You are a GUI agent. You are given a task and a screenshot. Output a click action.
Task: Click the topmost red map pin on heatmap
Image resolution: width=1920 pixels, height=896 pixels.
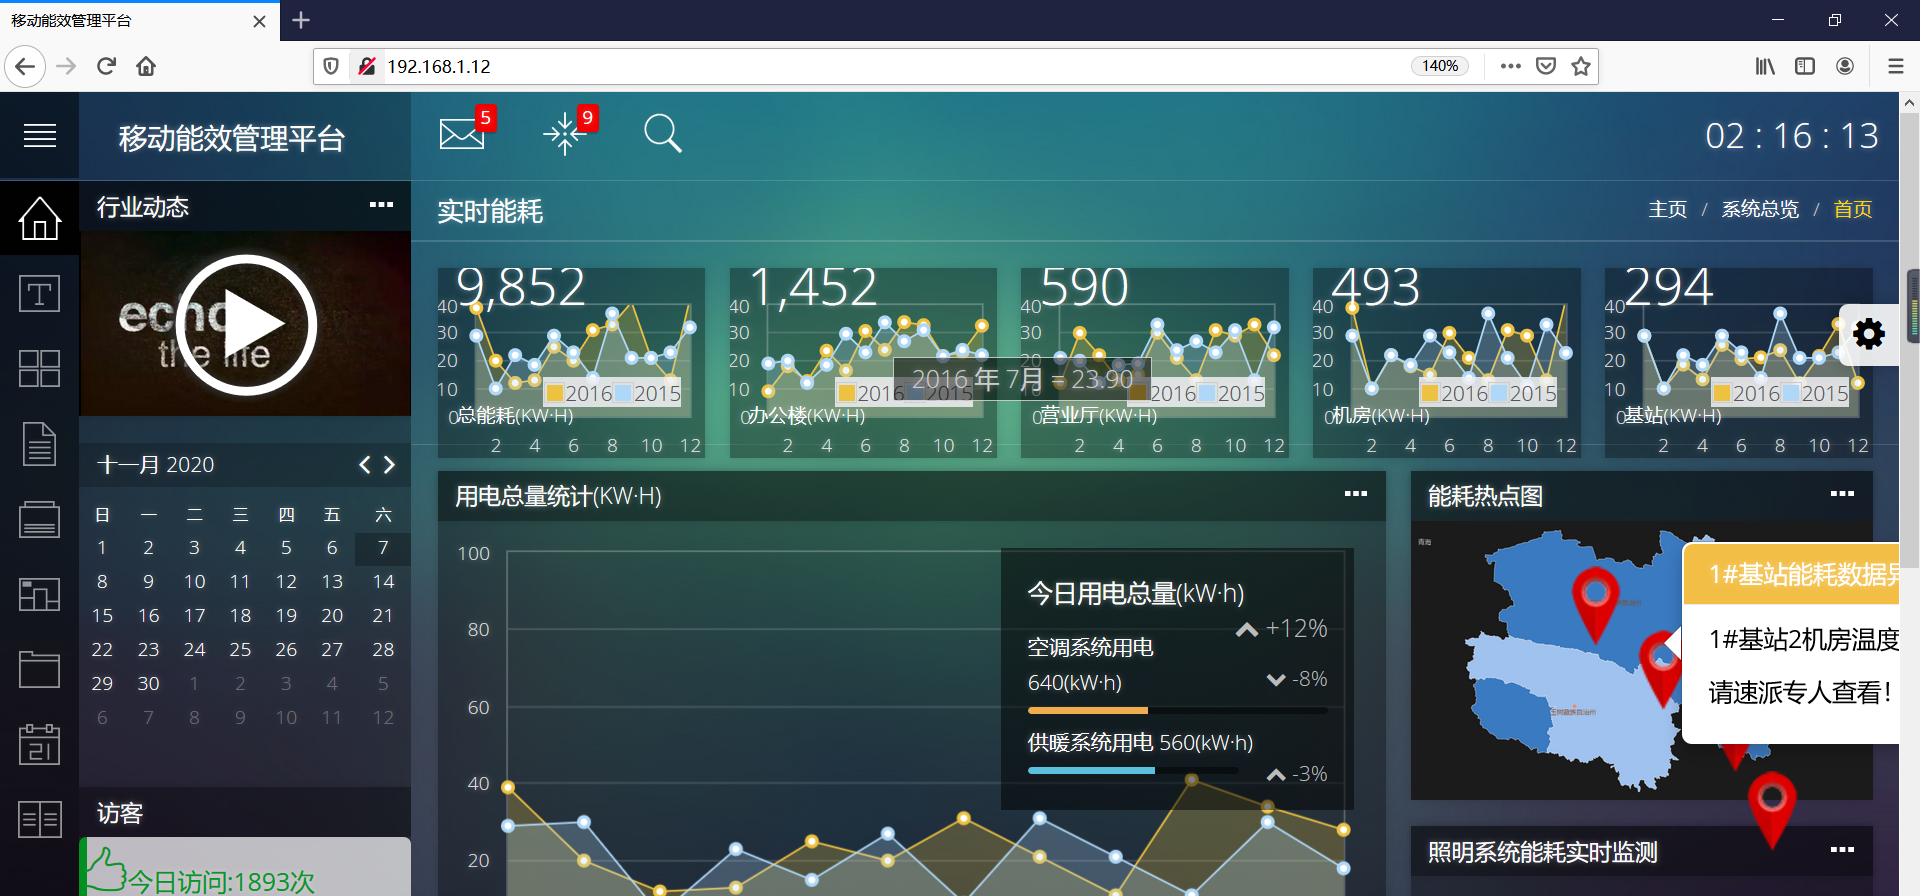[1595, 604]
